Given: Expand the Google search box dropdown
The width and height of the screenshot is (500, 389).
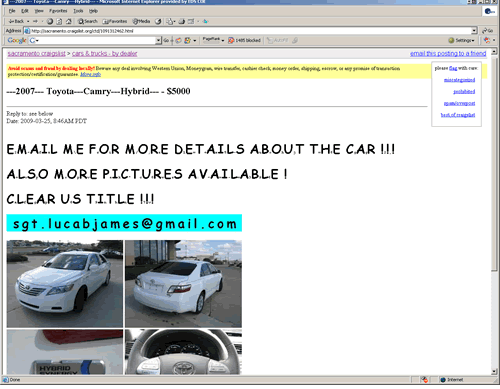Looking at the screenshot, I should [x=158, y=40].
